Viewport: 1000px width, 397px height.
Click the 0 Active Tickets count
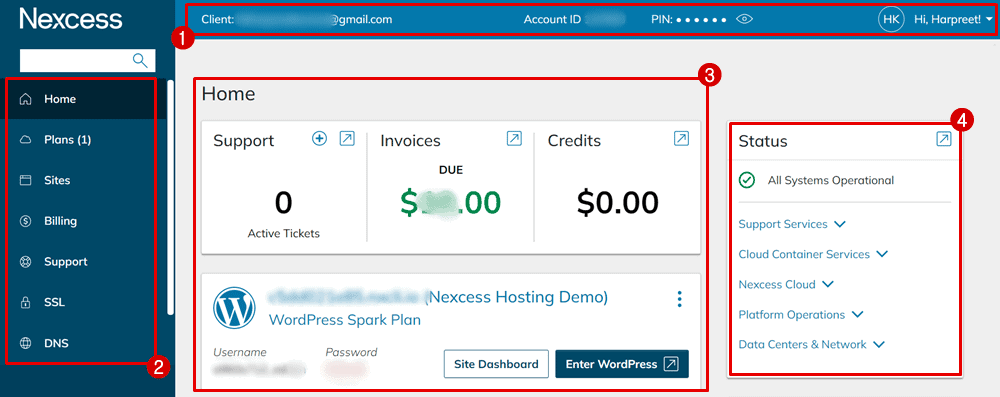tap(284, 204)
